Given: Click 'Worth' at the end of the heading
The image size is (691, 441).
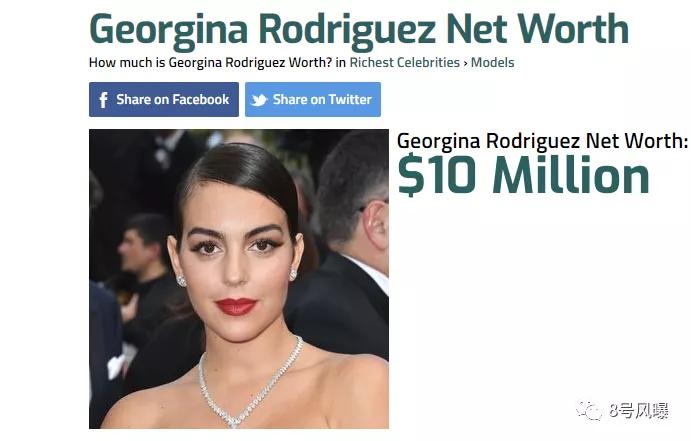Looking at the screenshot, I should (573, 29).
